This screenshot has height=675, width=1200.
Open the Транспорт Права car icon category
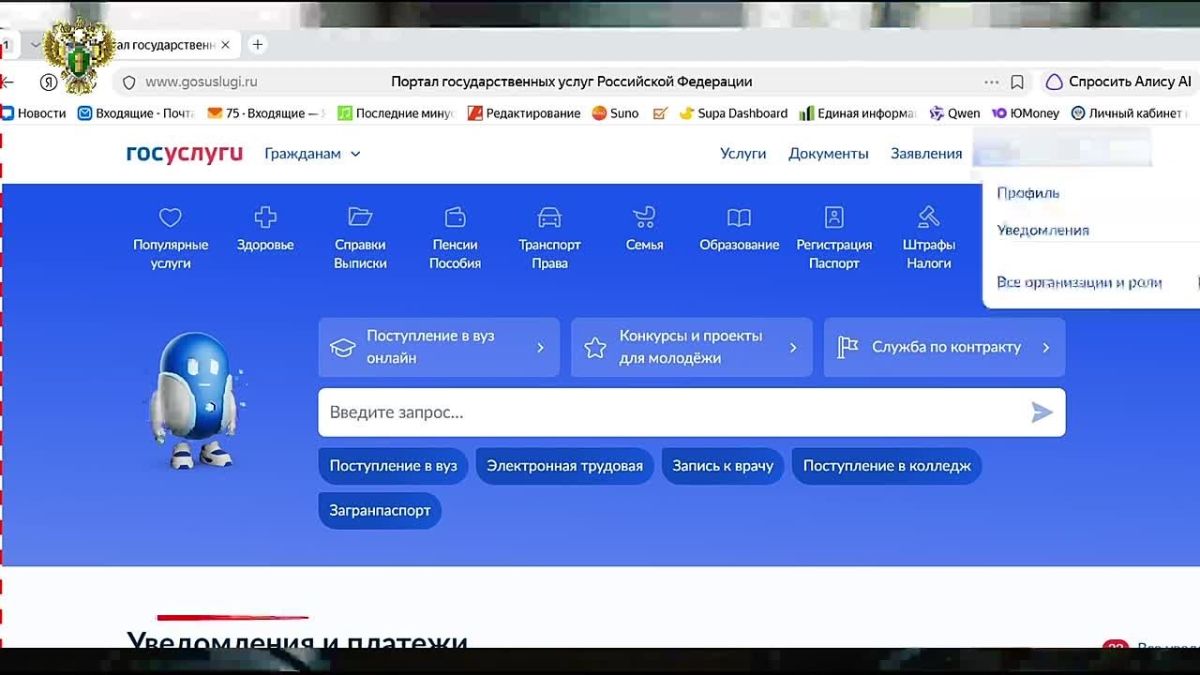click(x=549, y=238)
